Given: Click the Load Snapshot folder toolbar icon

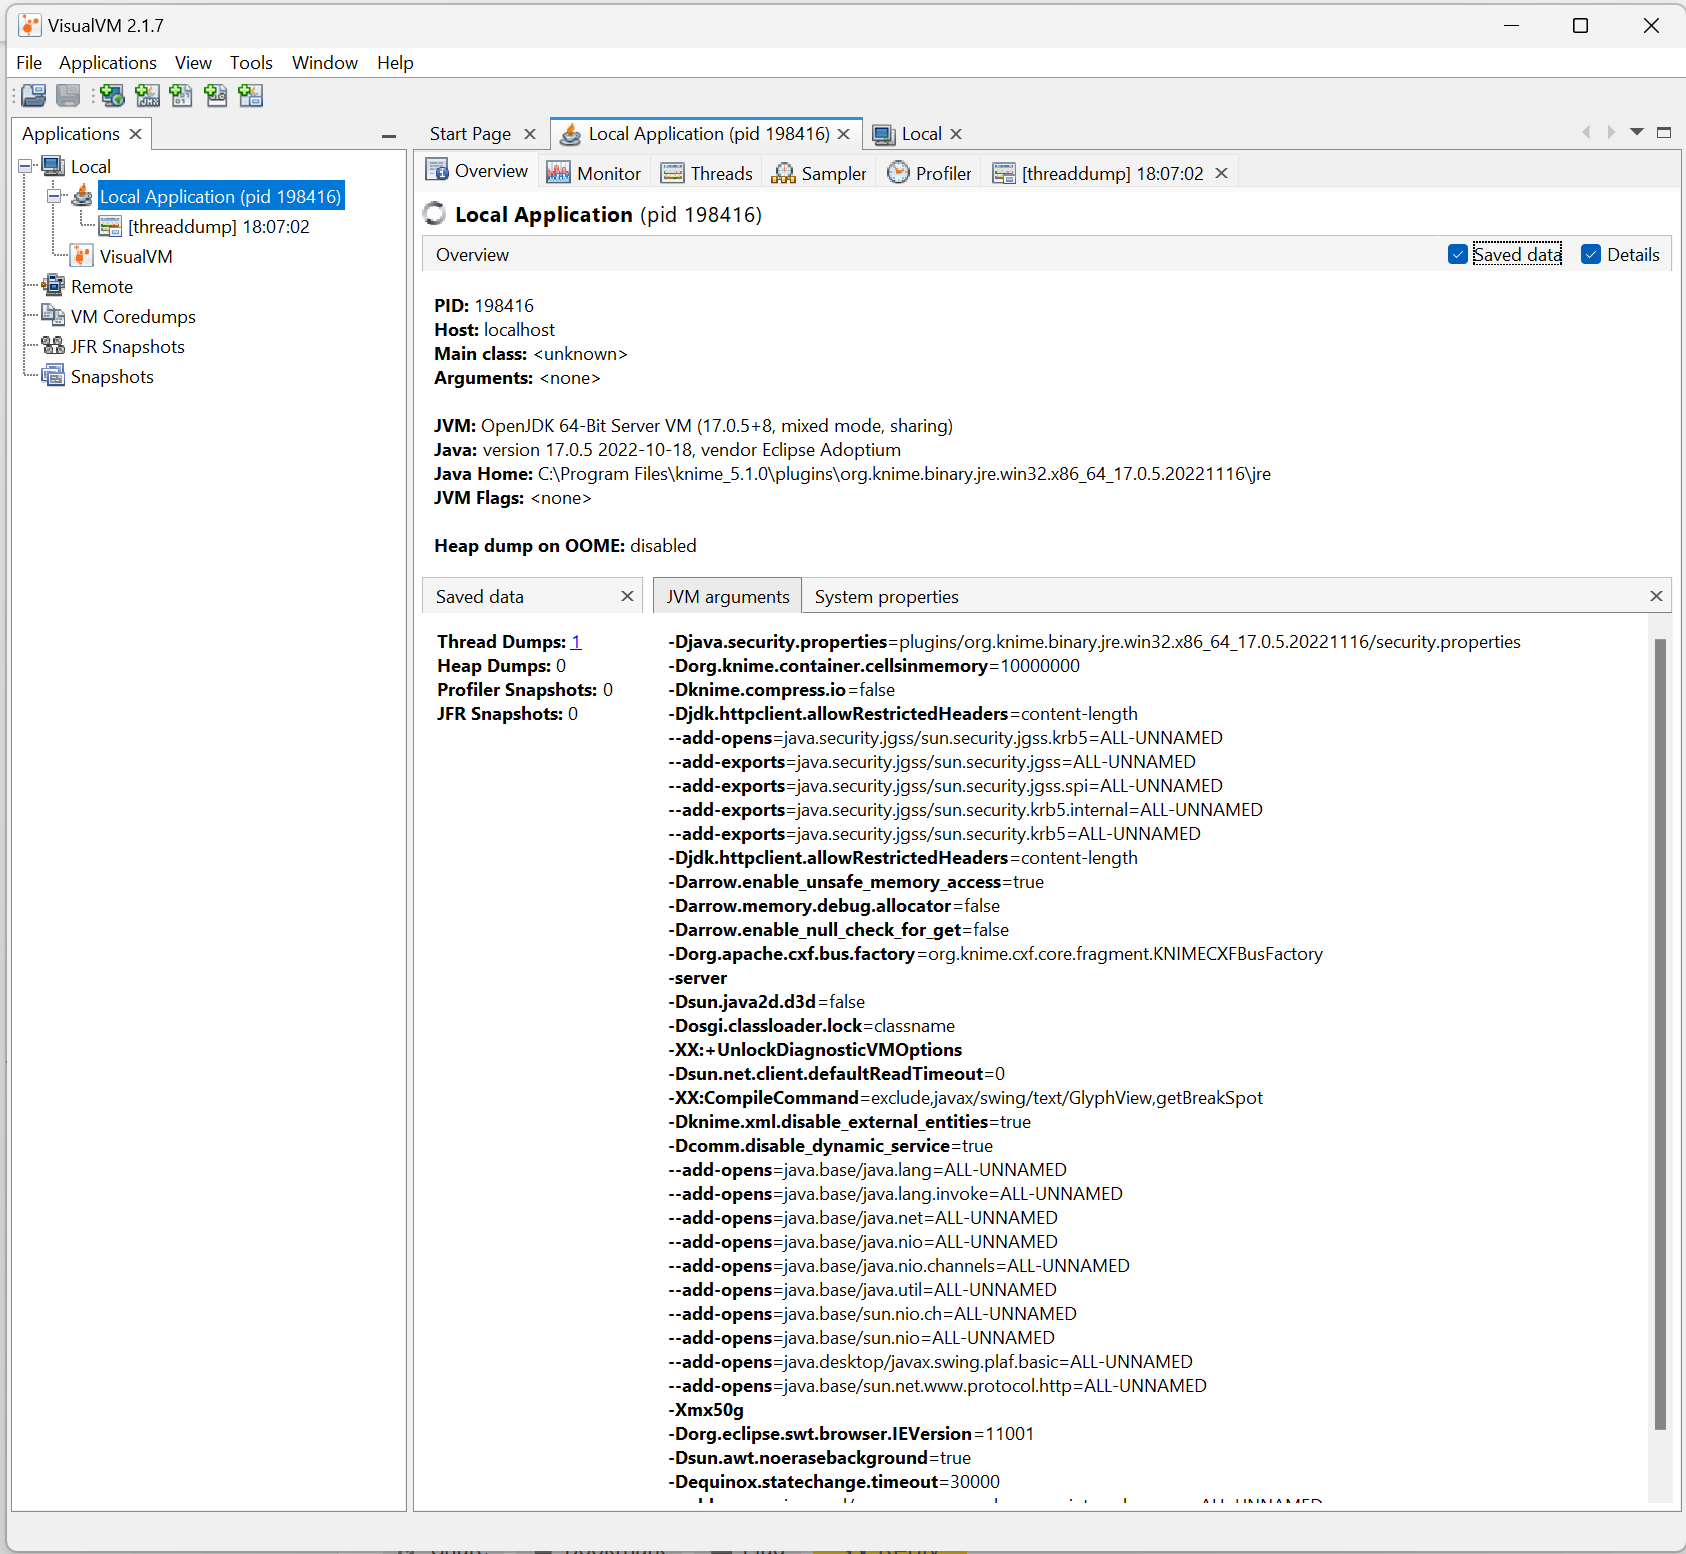Looking at the screenshot, I should (x=34, y=96).
